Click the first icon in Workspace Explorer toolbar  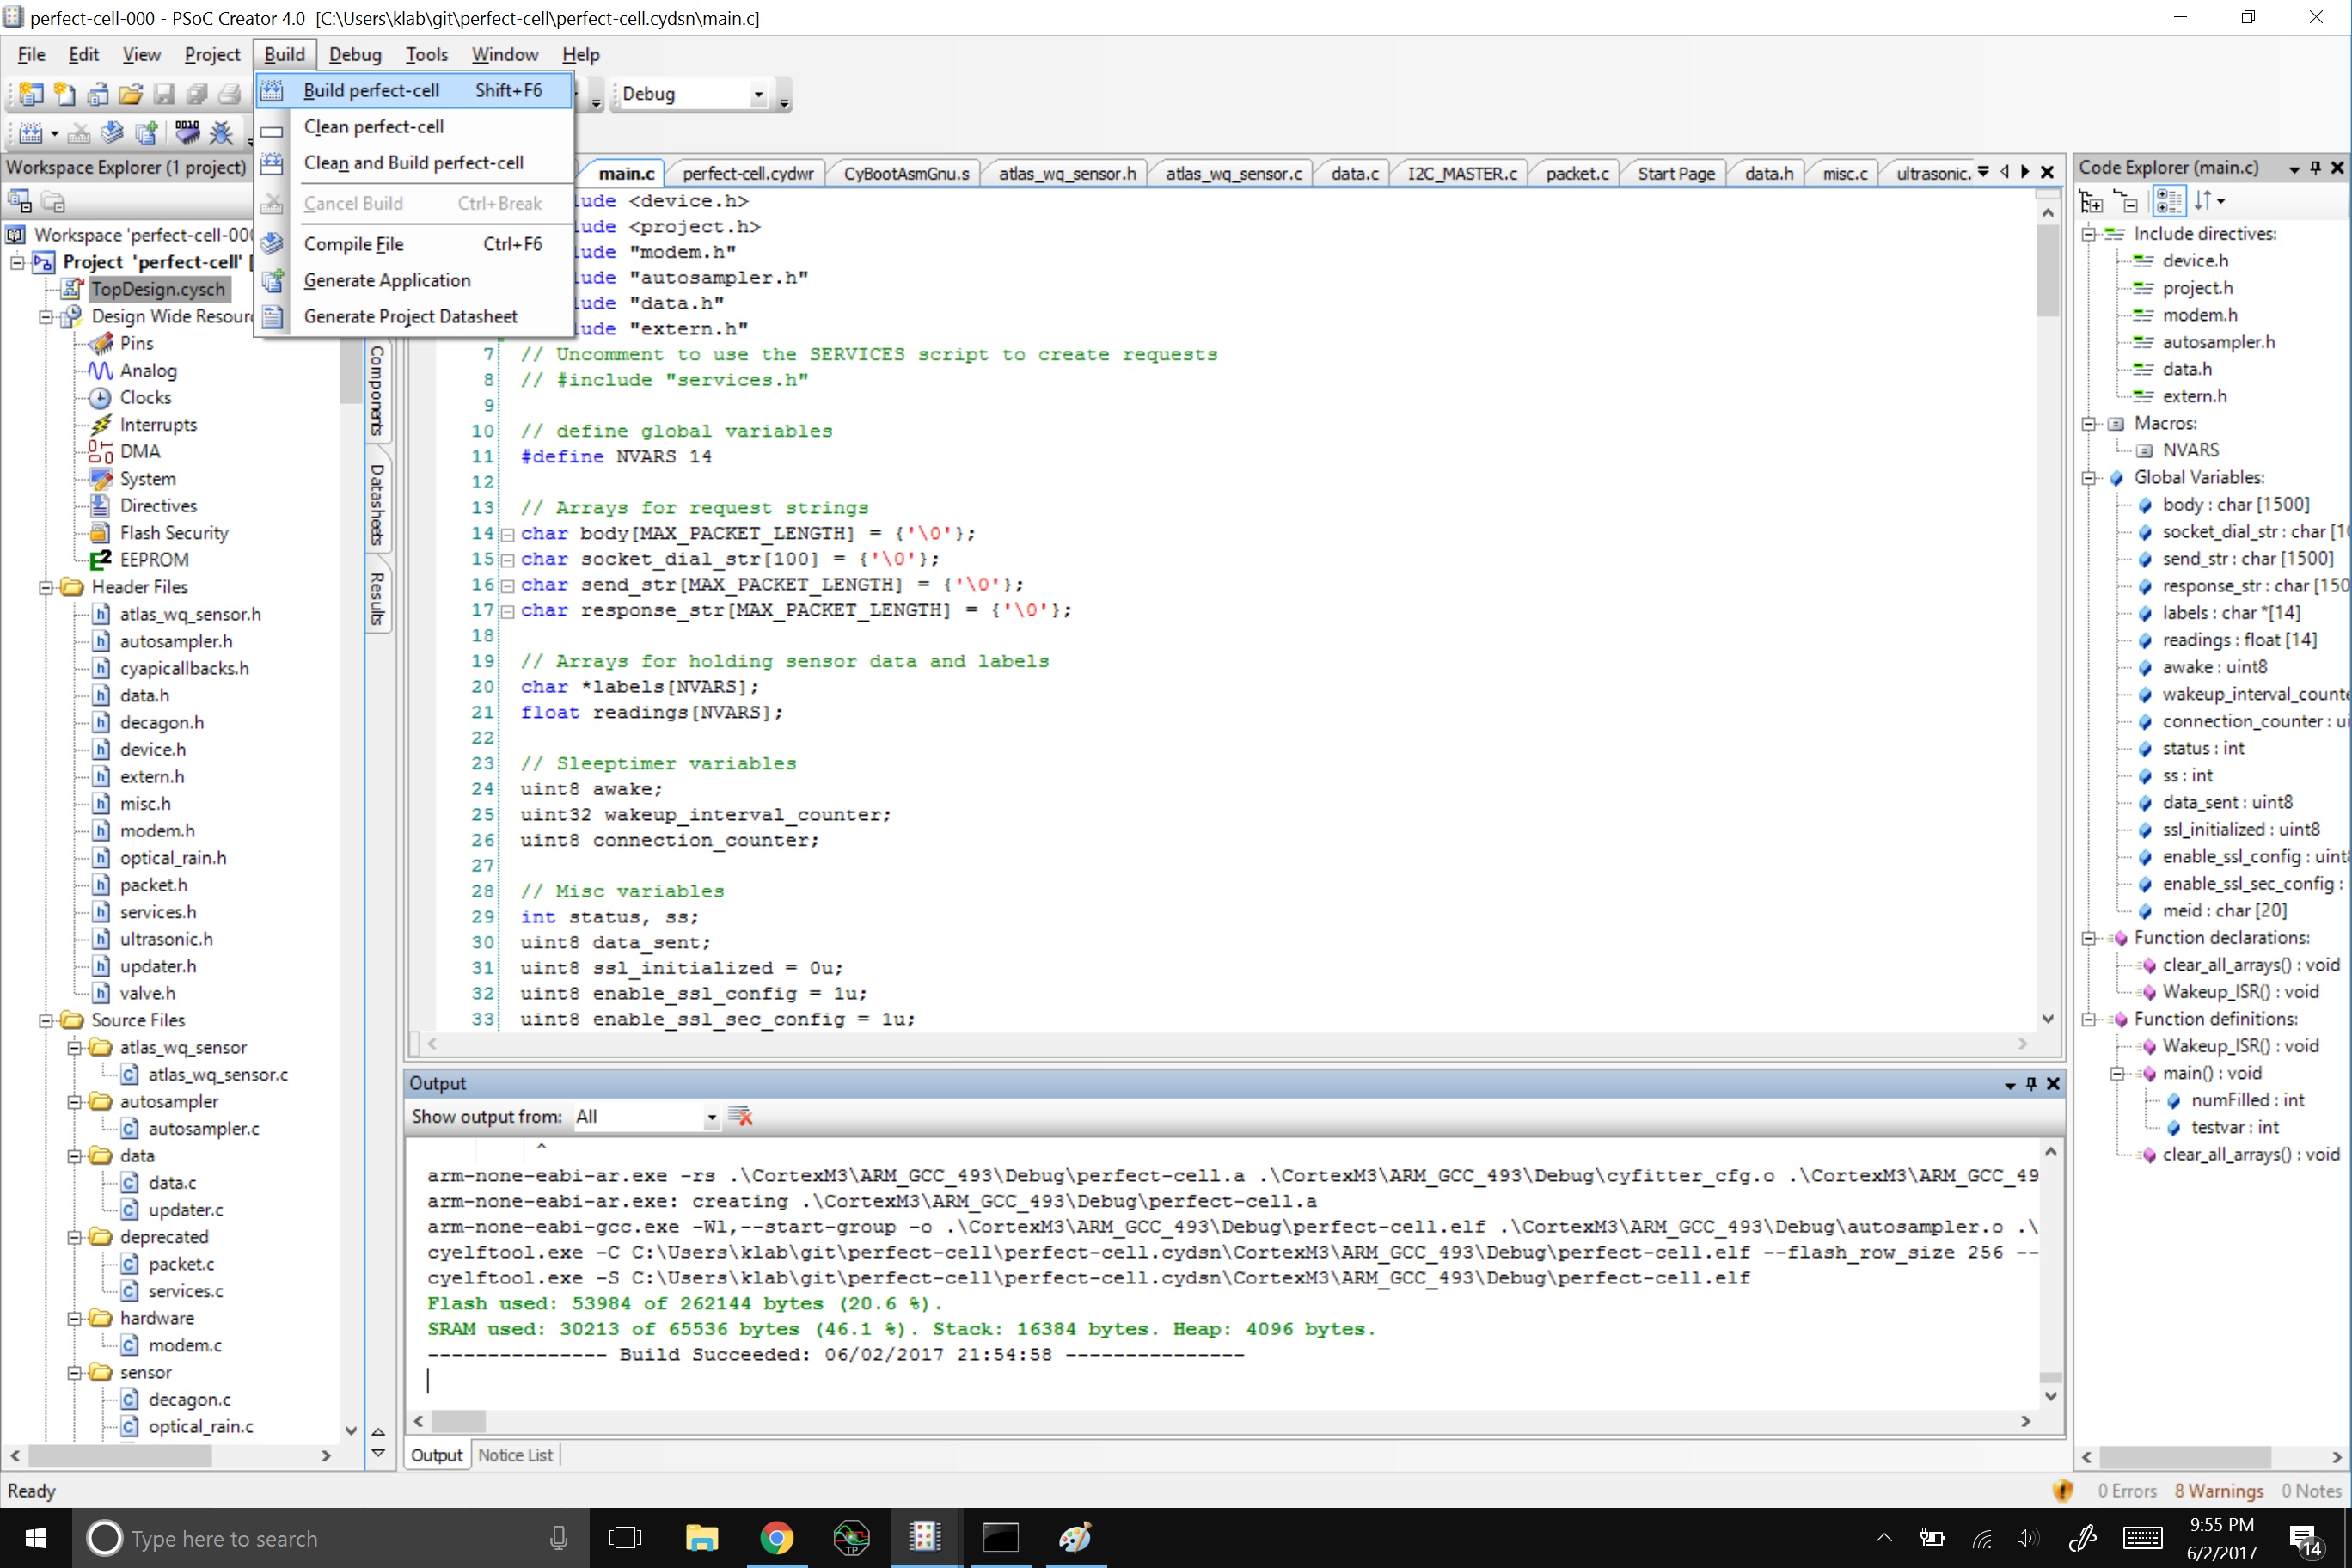coord(20,201)
